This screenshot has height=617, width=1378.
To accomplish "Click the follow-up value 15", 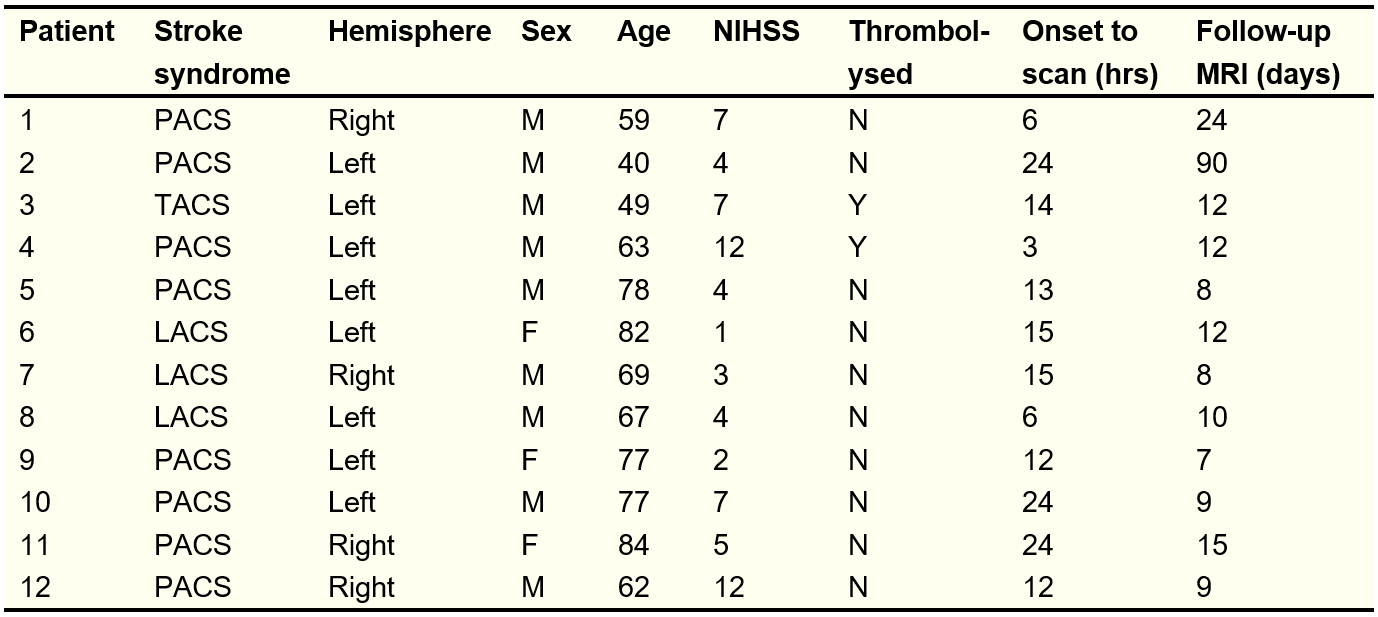I will [1211, 545].
